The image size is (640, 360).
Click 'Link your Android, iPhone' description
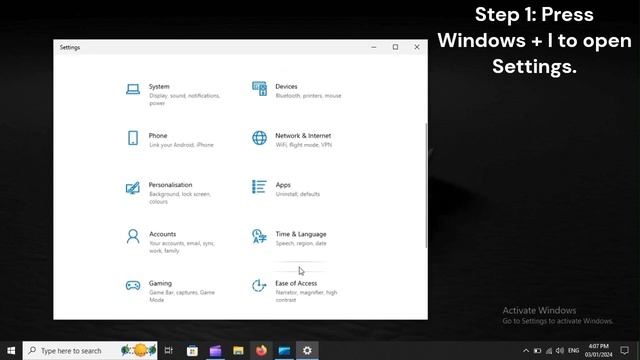(181, 145)
